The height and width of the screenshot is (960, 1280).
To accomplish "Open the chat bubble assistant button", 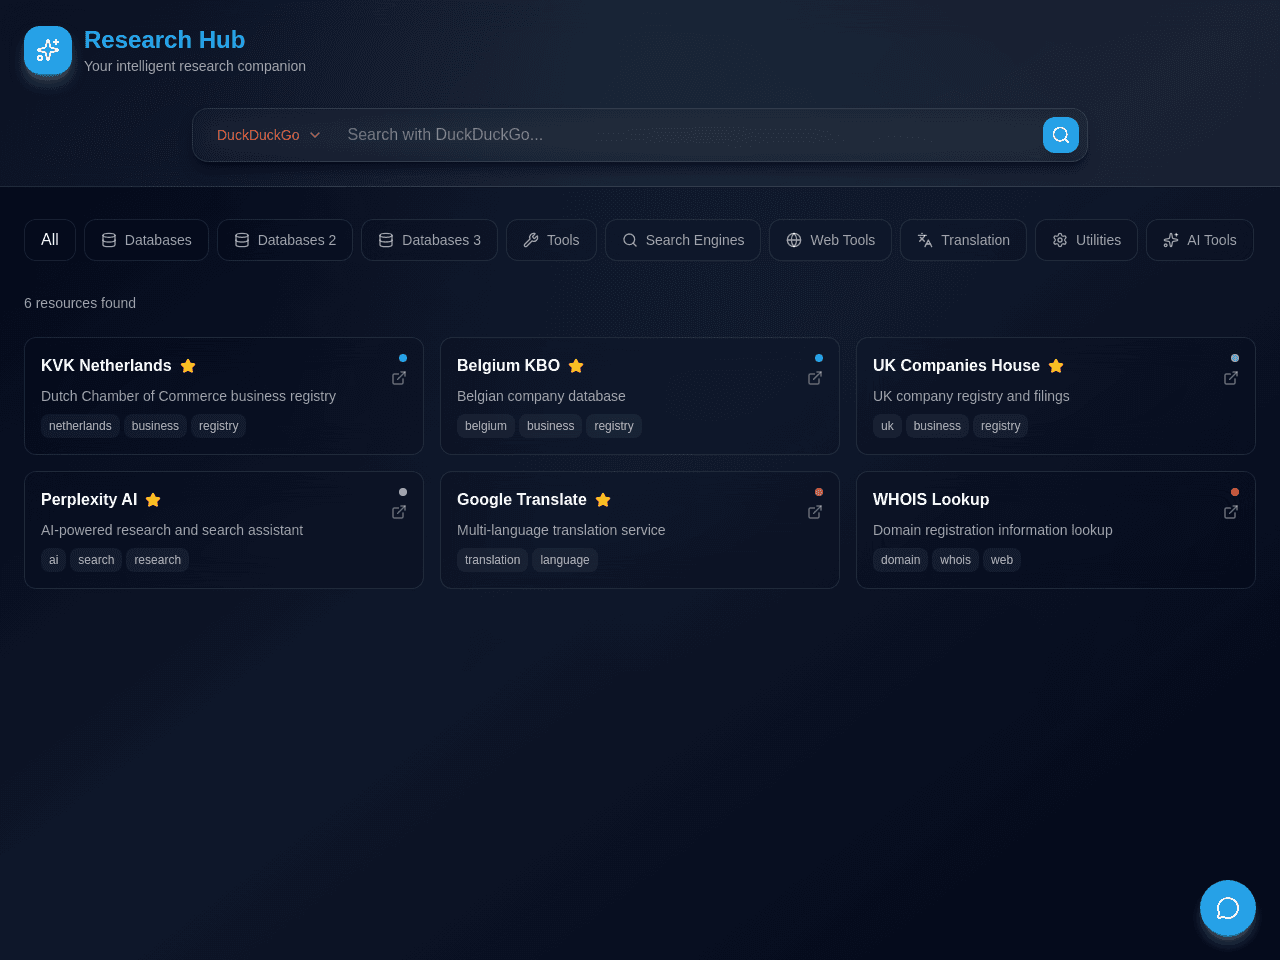I will tap(1228, 908).
